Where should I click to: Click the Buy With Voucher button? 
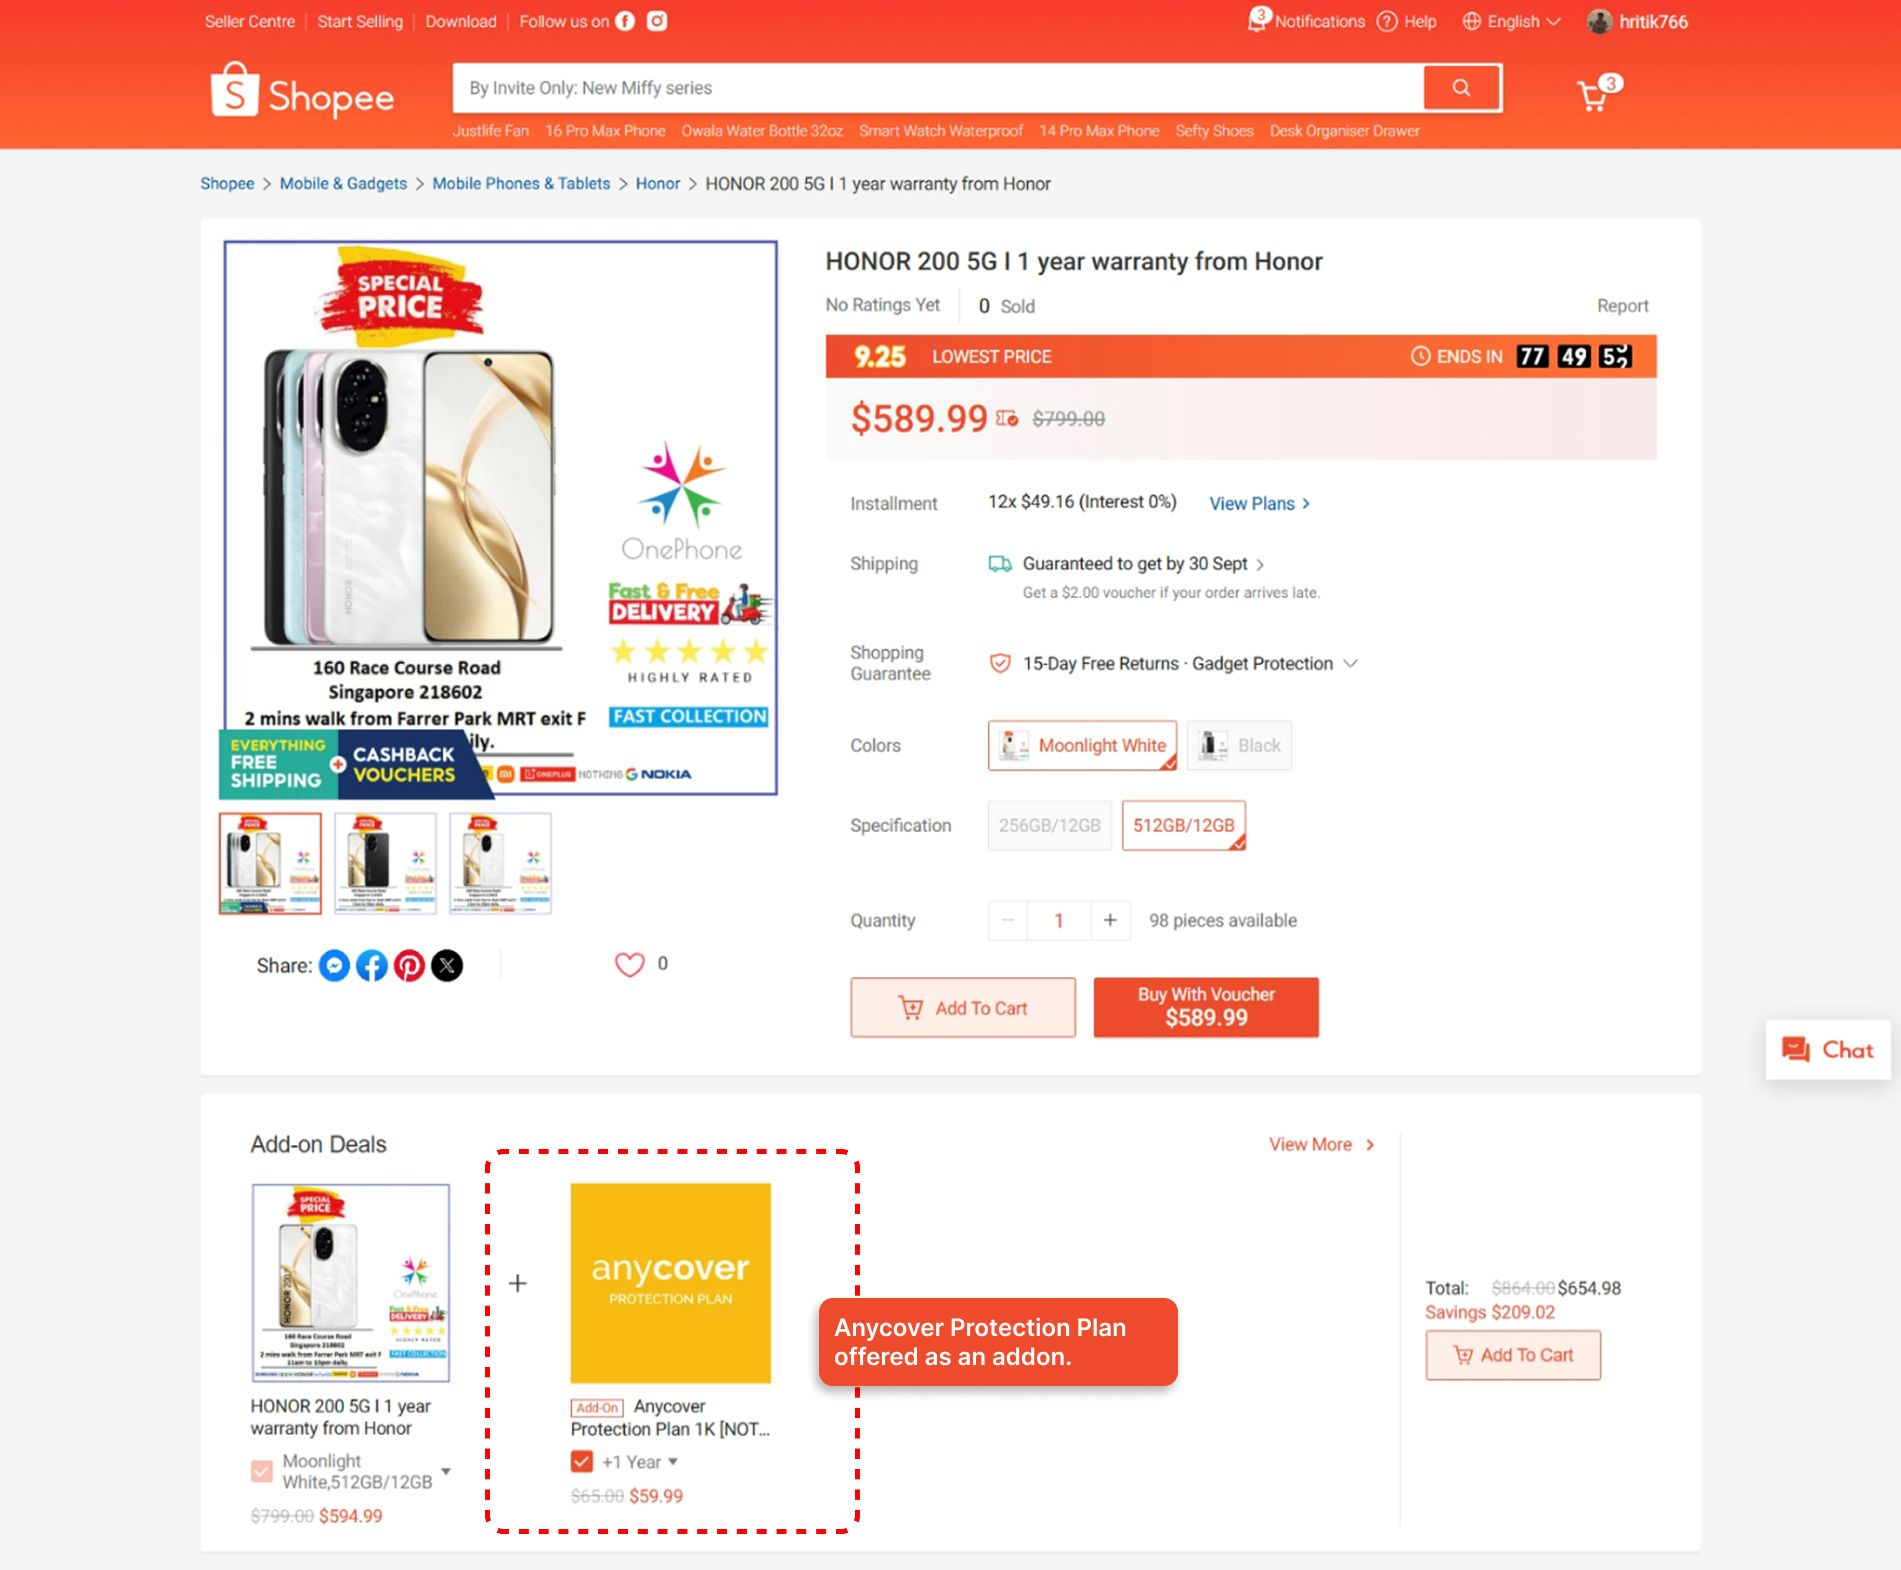click(x=1206, y=1007)
